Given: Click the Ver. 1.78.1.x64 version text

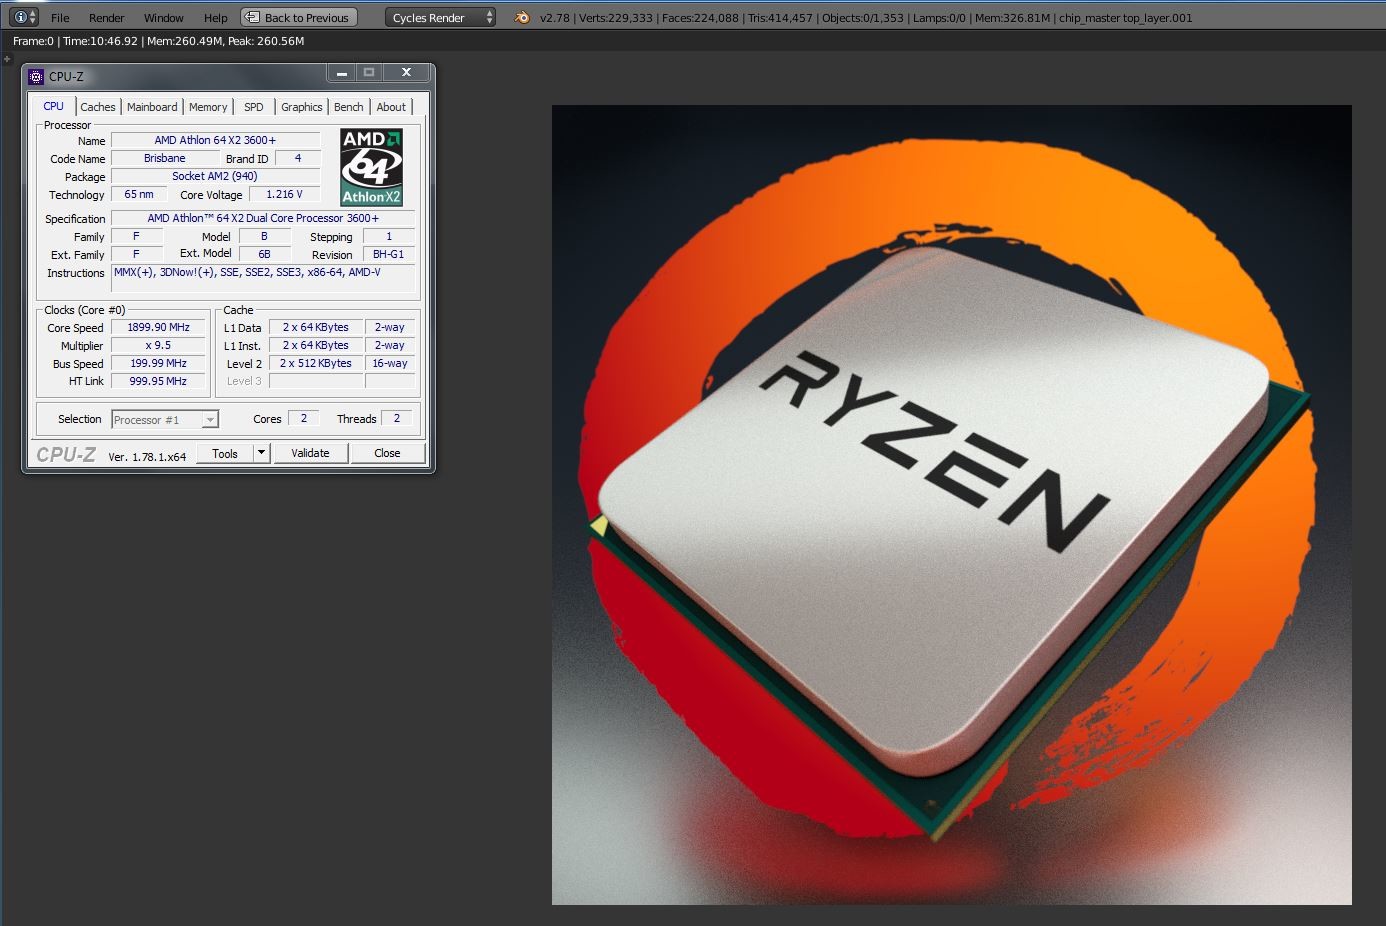Looking at the screenshot, I should coord(147,456).
